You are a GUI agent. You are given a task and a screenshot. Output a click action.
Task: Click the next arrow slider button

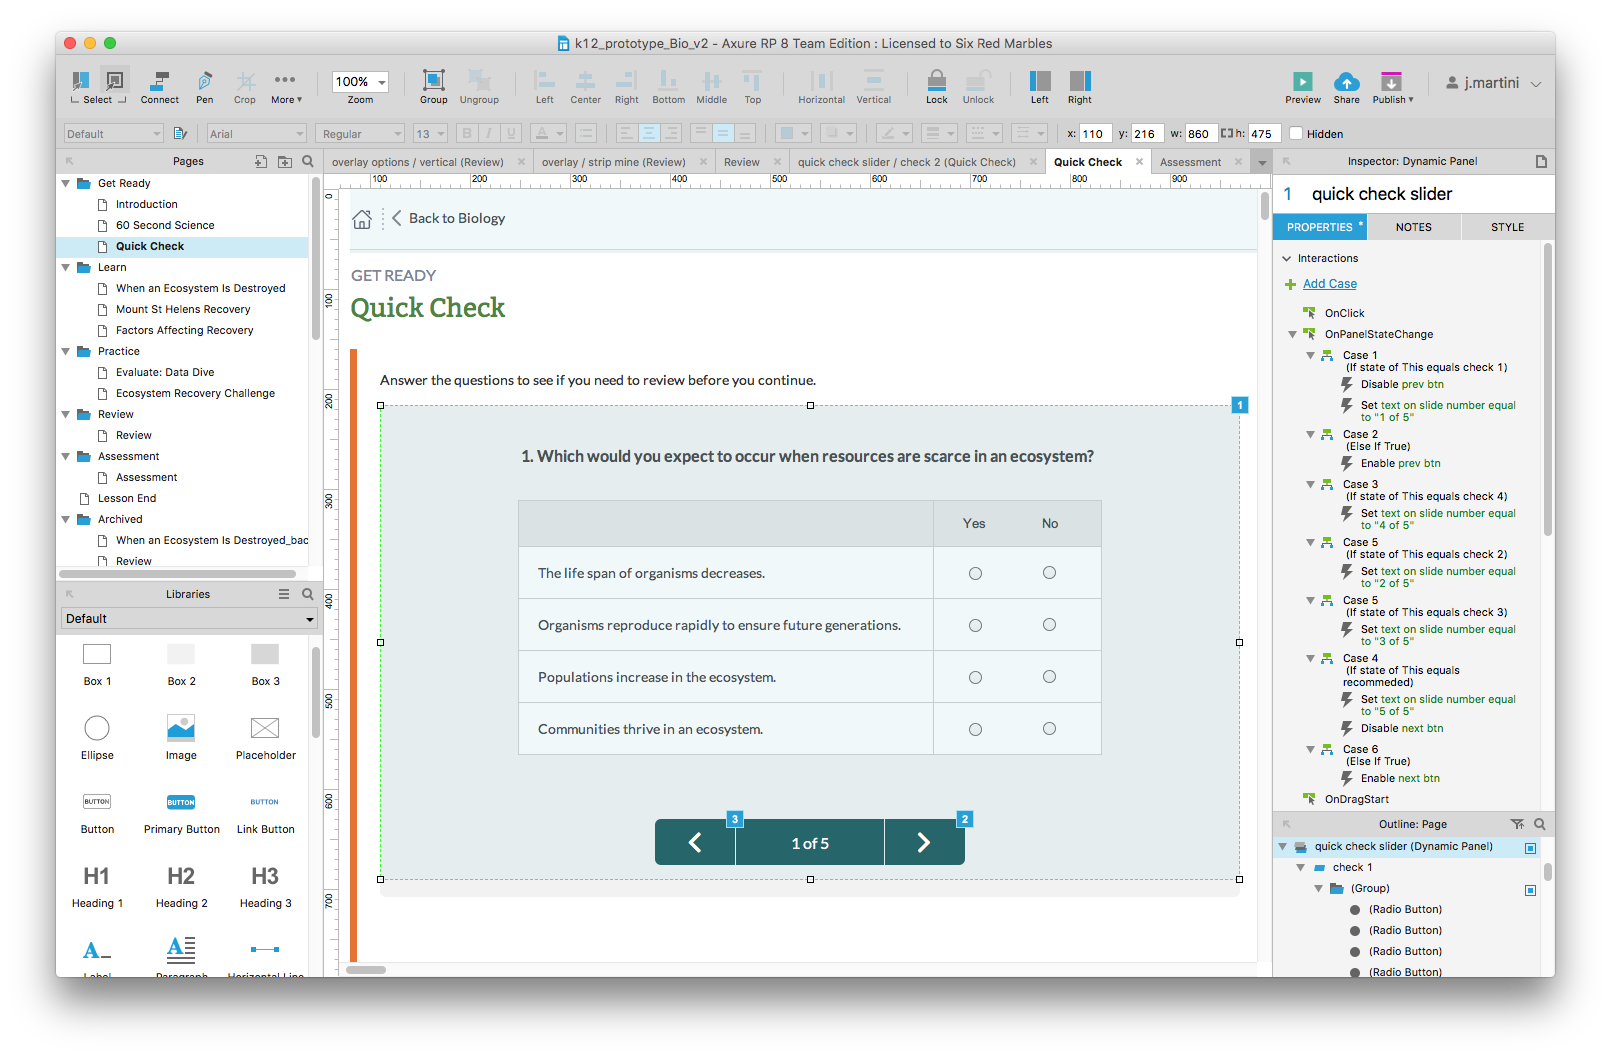[x=924, y=843]
